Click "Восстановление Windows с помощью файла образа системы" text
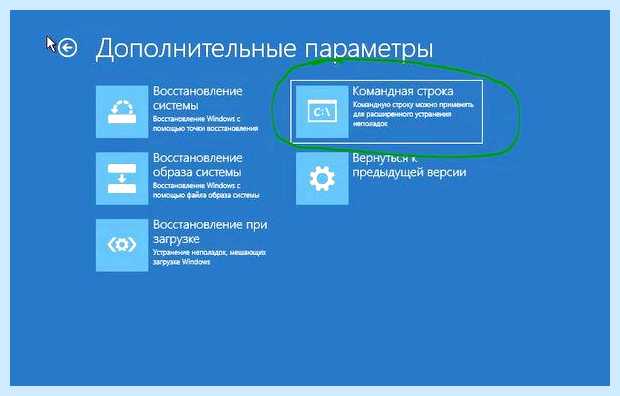This screenshot has width=620, height=396. click(x=206, y=190)
